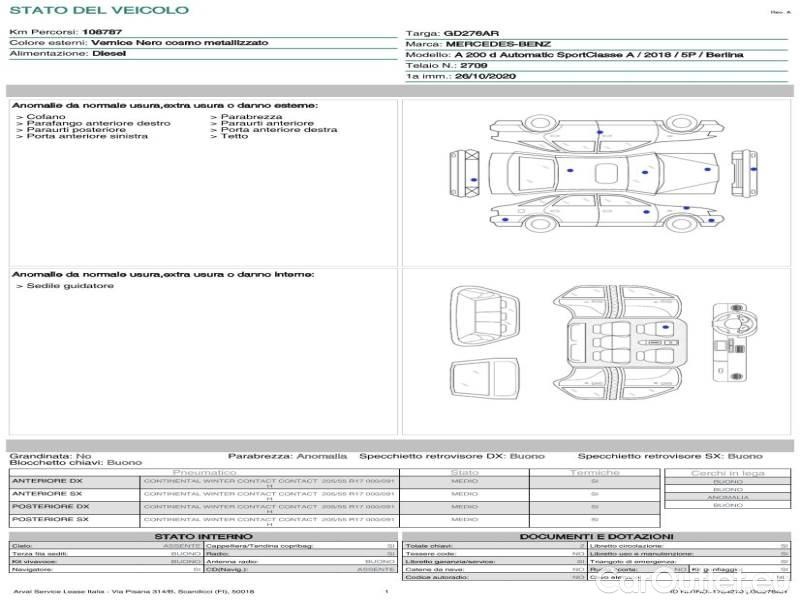Click the POSTERIORE SX tyre row
800x600 pixels.
(334, 521)
